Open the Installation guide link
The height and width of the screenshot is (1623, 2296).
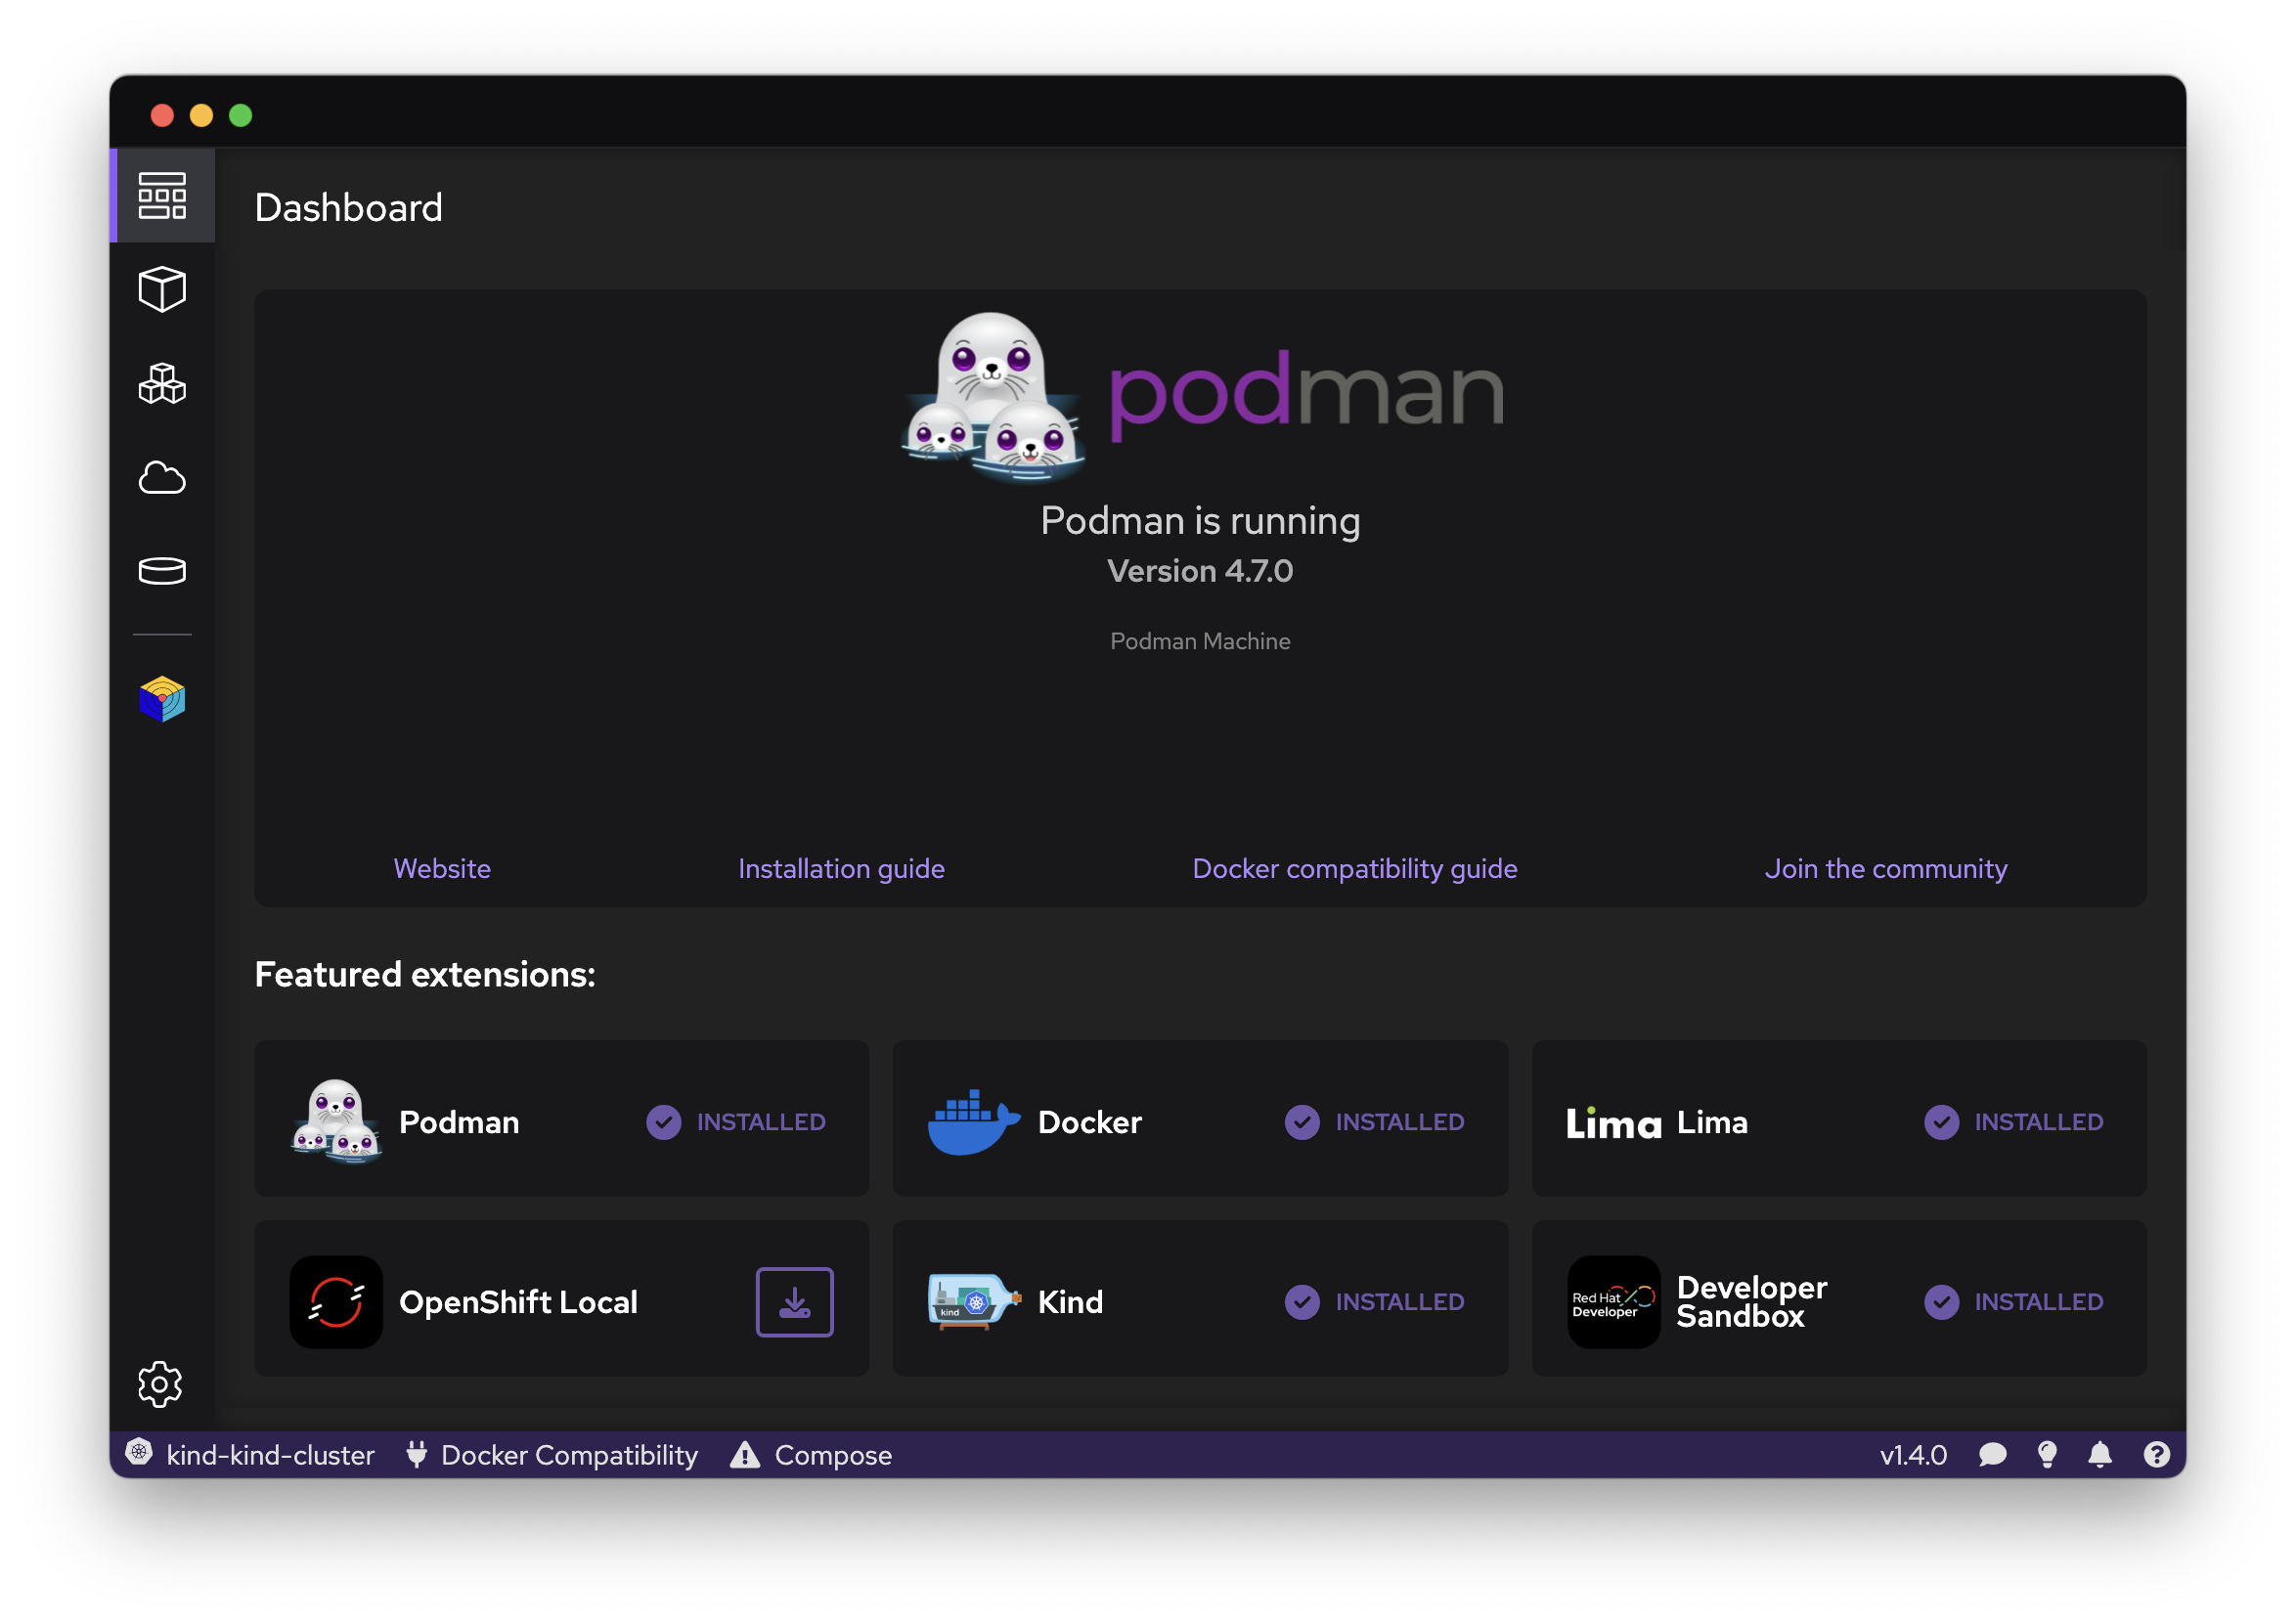coord(841,869)
